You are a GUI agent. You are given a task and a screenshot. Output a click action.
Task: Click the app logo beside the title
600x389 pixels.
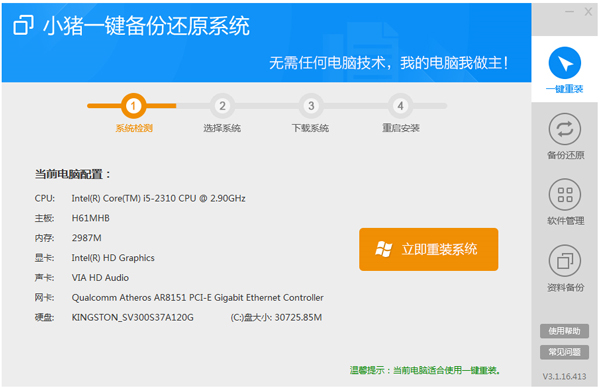tap(23, 25)
